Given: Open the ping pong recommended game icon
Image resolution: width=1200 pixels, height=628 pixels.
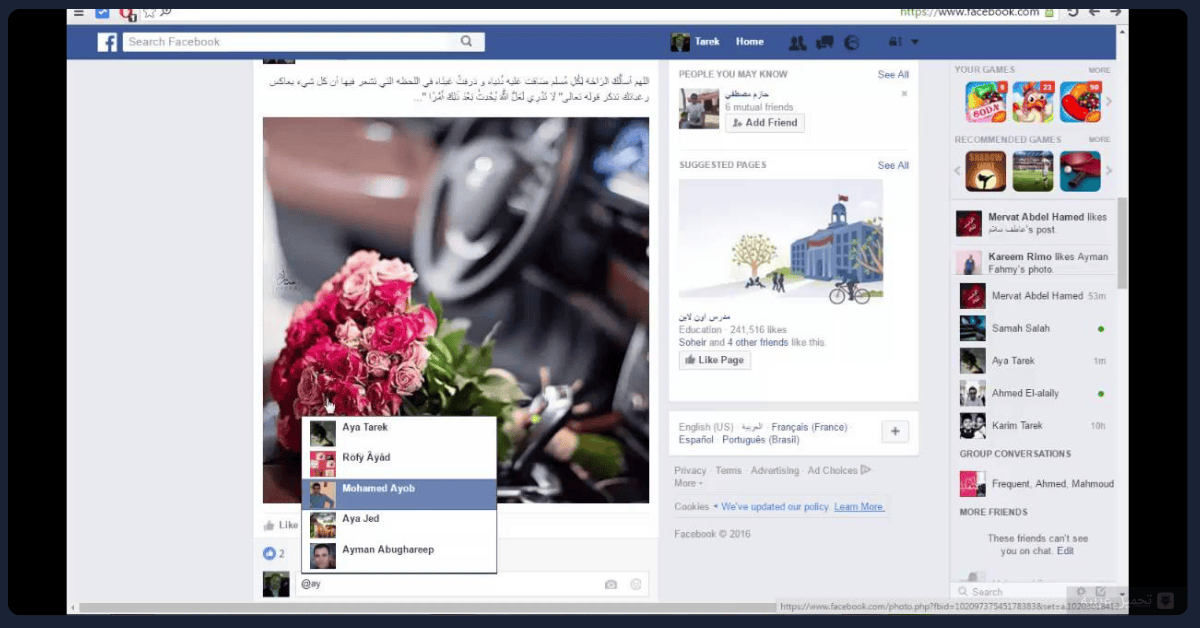Looking at the screenshot, I should [x=1081, y=171].
